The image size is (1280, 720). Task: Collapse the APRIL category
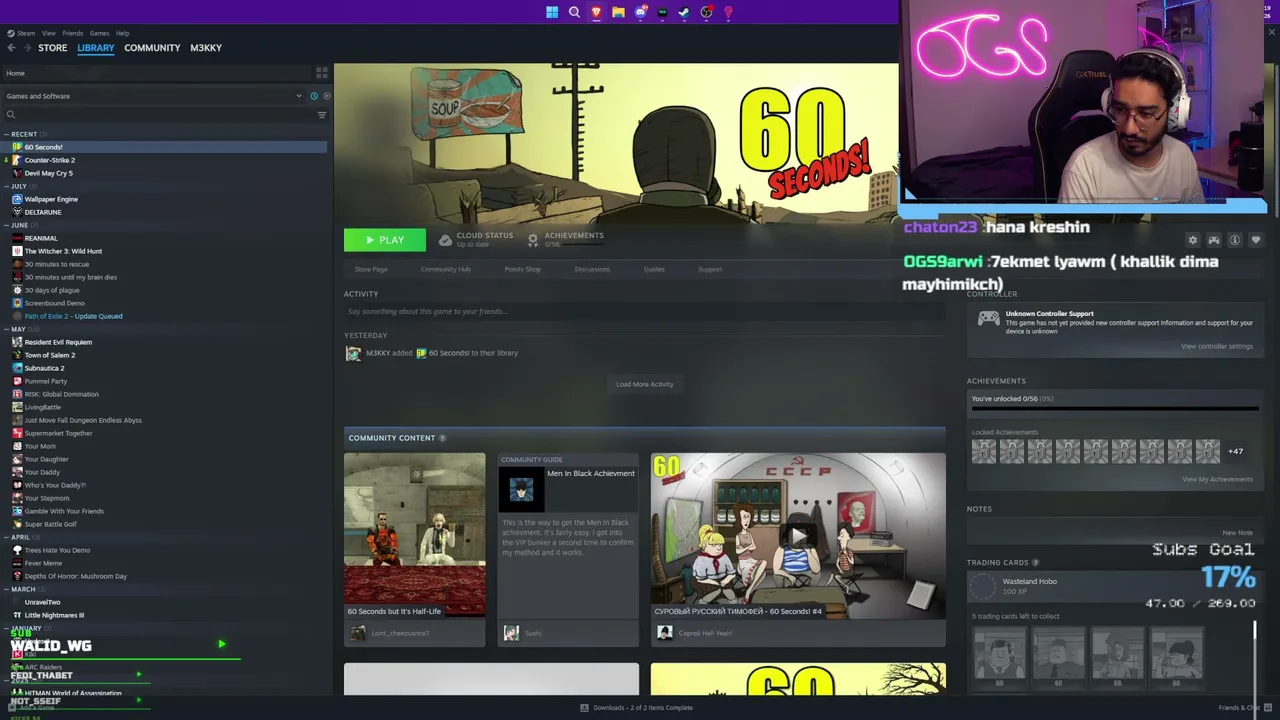[6, 537]
